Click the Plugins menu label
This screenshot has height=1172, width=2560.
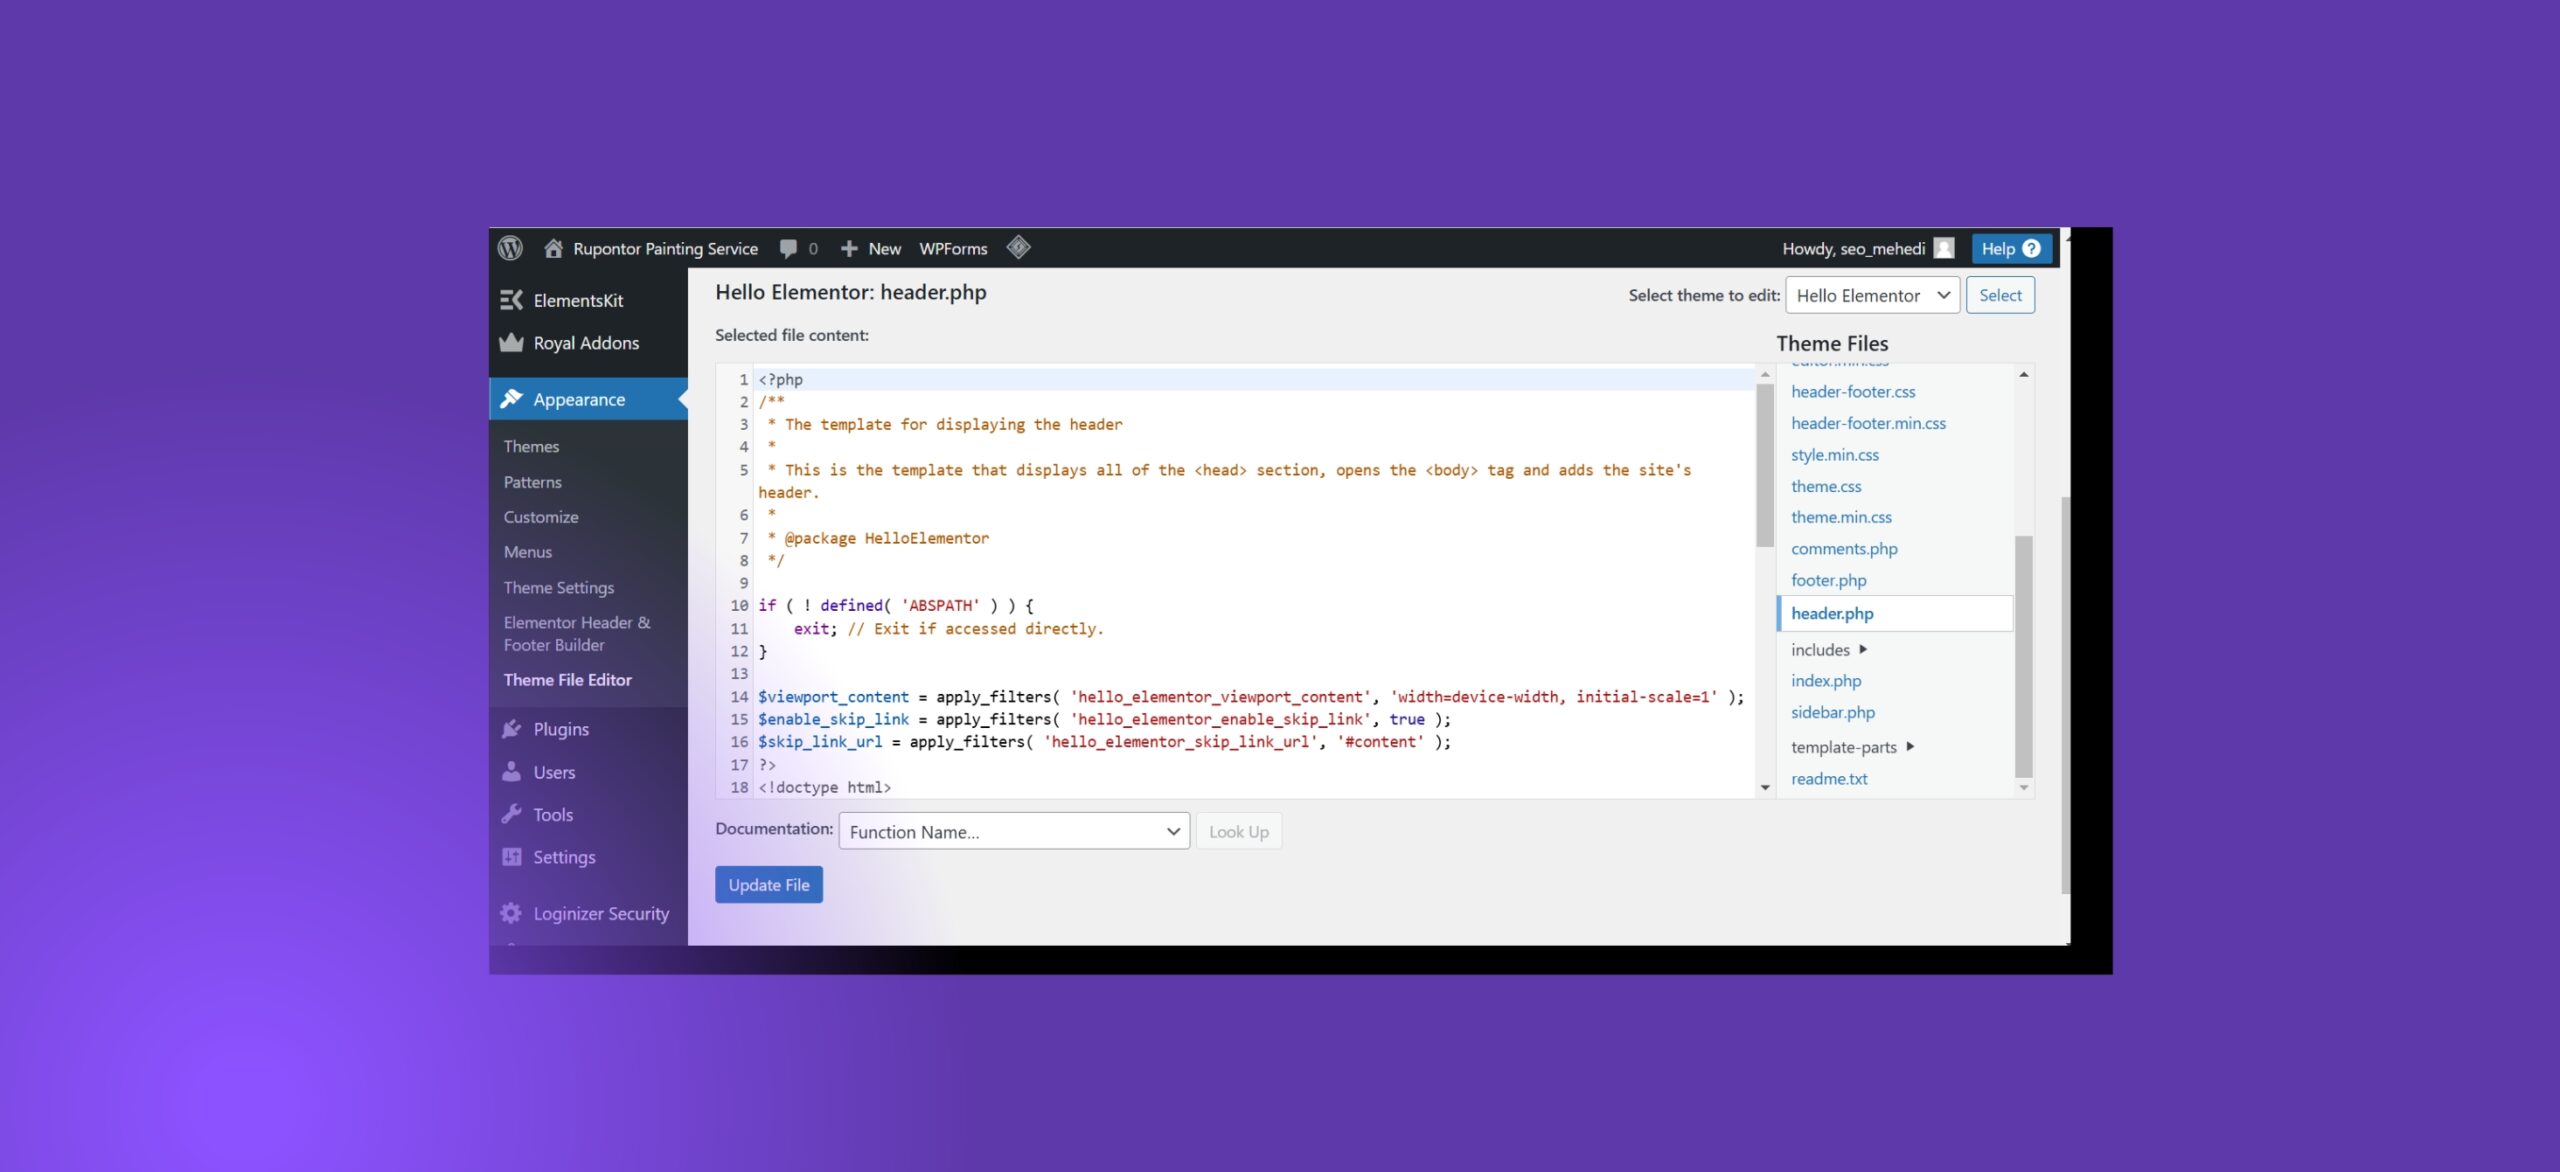tap(561, 729)
